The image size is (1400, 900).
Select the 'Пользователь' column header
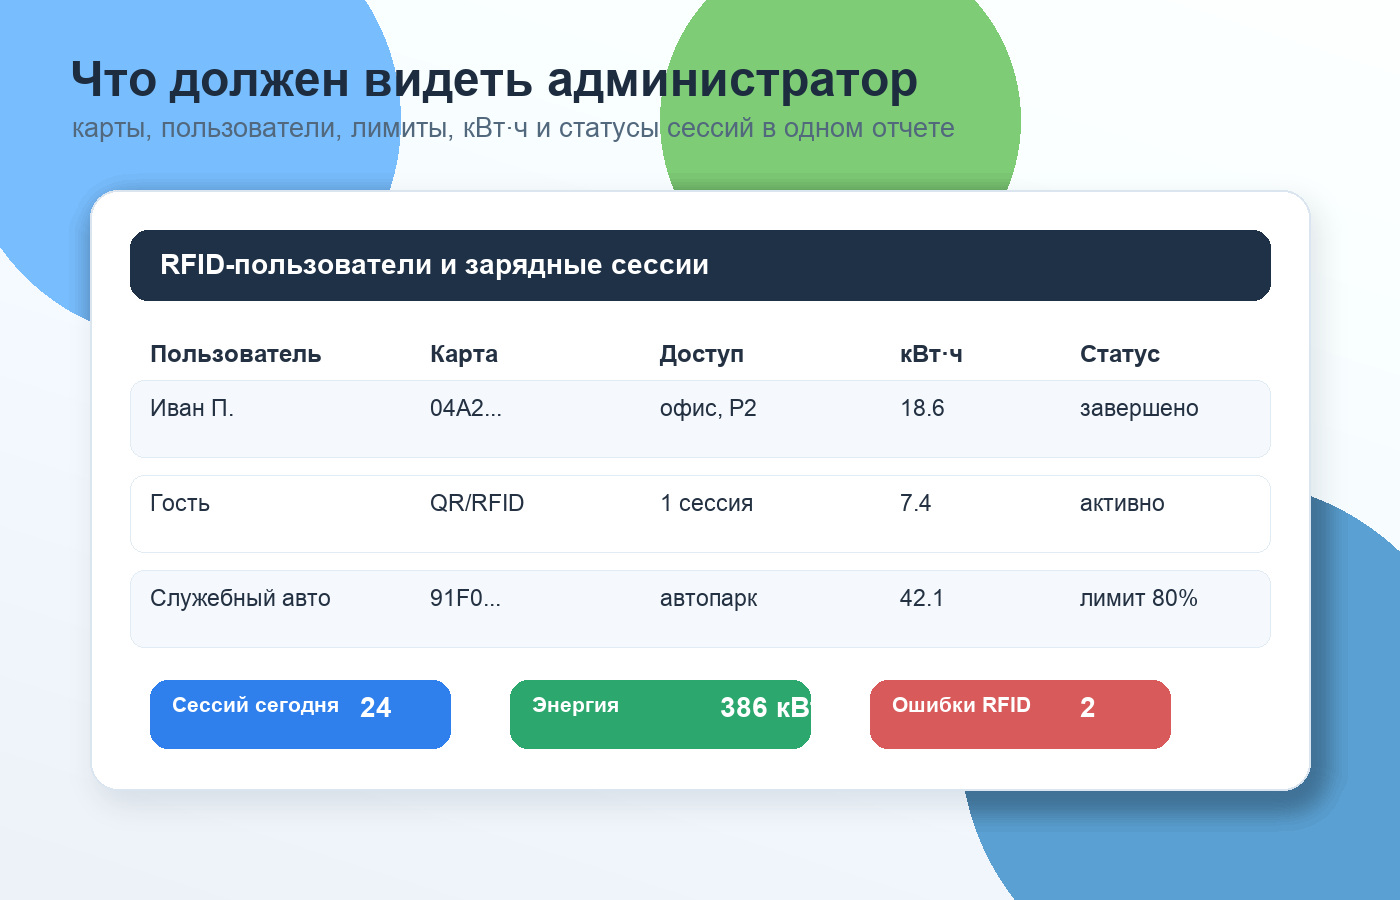click(x=235, y=354)
